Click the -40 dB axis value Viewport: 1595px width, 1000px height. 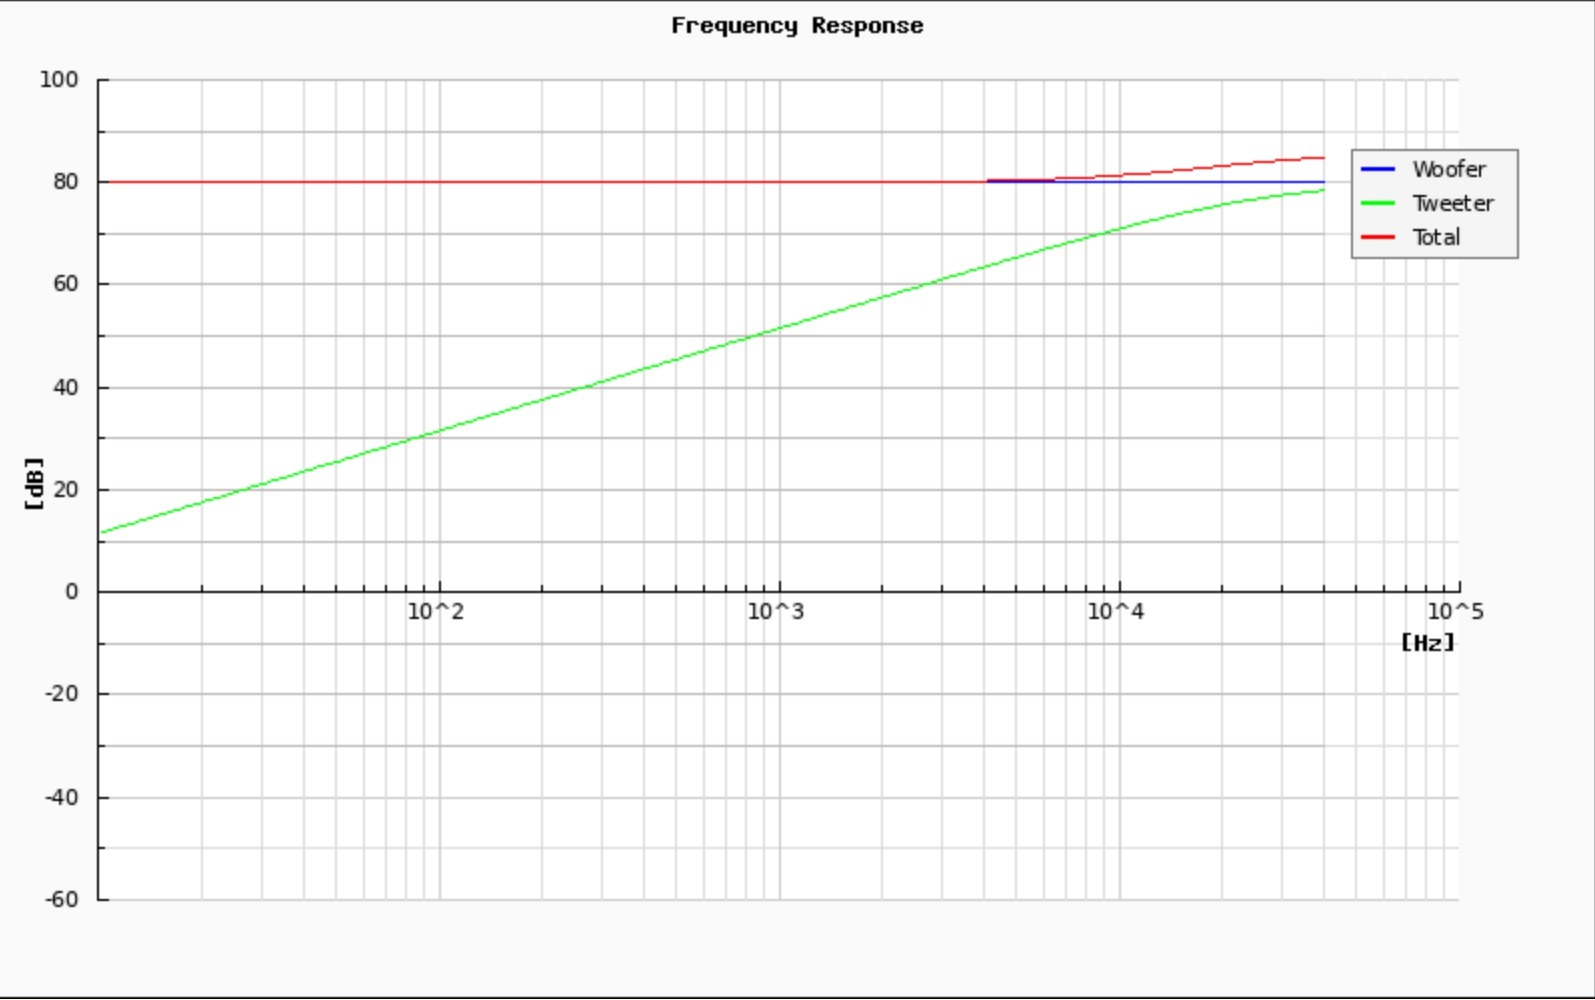point(62,798)
